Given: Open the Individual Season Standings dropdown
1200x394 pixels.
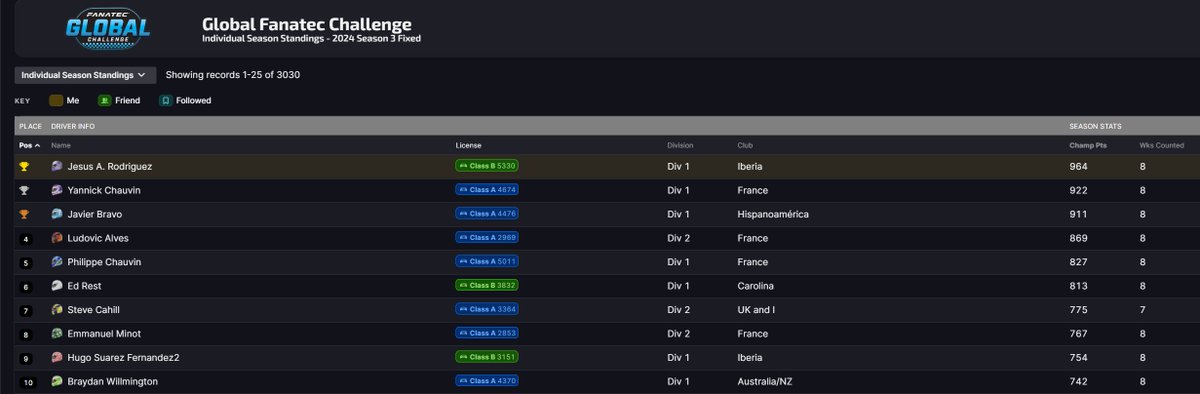Looking at the screenshot, I should (x=85, y=75).
